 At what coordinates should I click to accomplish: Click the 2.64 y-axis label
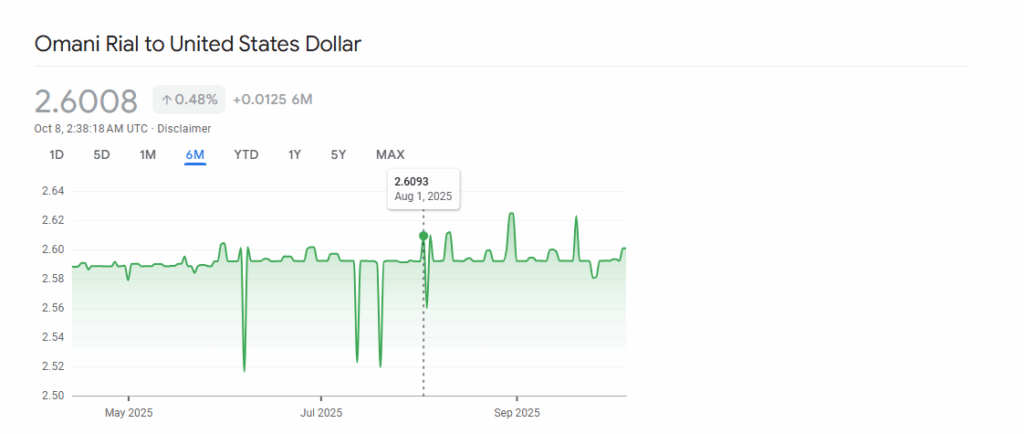click(52, 191)
